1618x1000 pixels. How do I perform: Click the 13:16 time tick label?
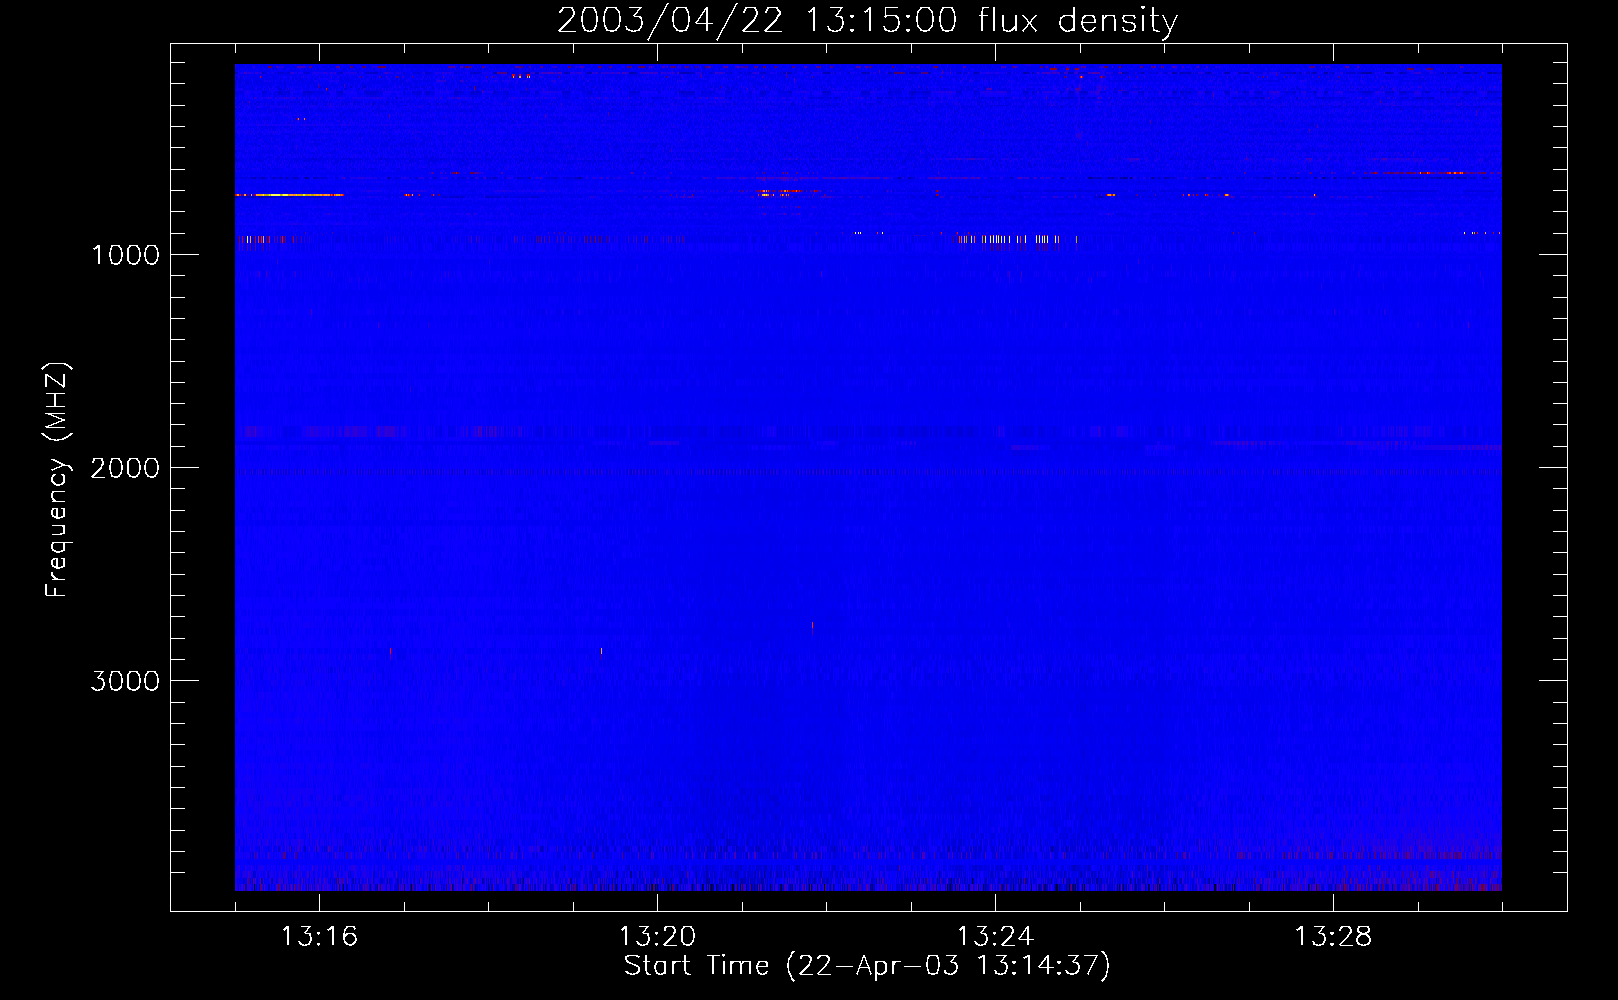click(319, 937)
